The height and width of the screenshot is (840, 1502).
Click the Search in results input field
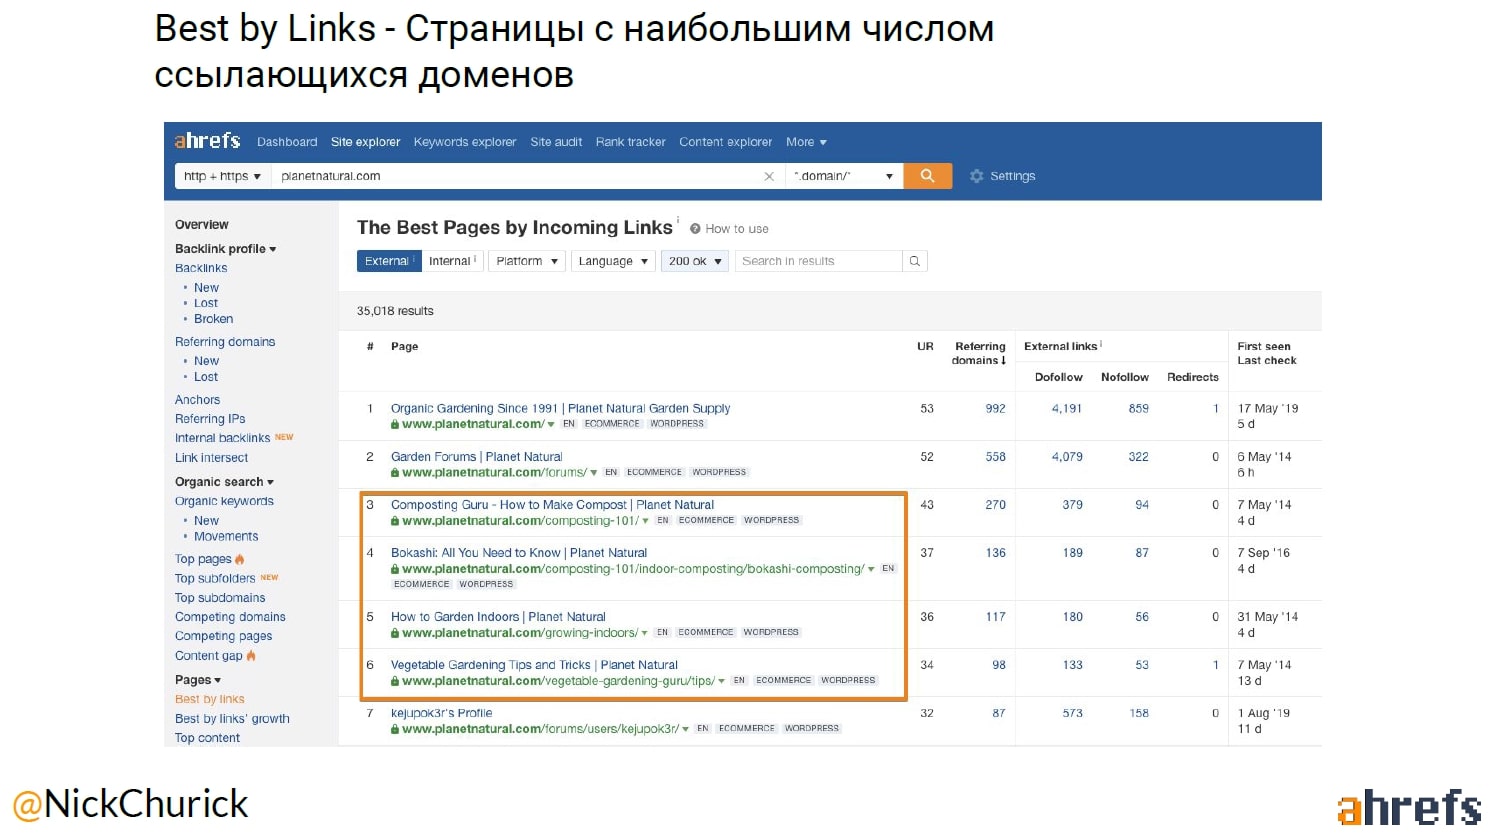coord(817,261)
